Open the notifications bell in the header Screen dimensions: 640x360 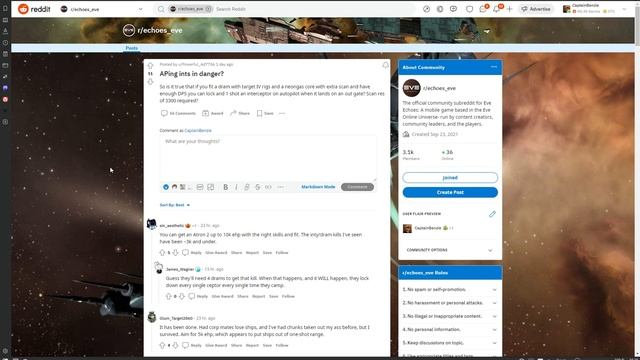pos(497,9)
